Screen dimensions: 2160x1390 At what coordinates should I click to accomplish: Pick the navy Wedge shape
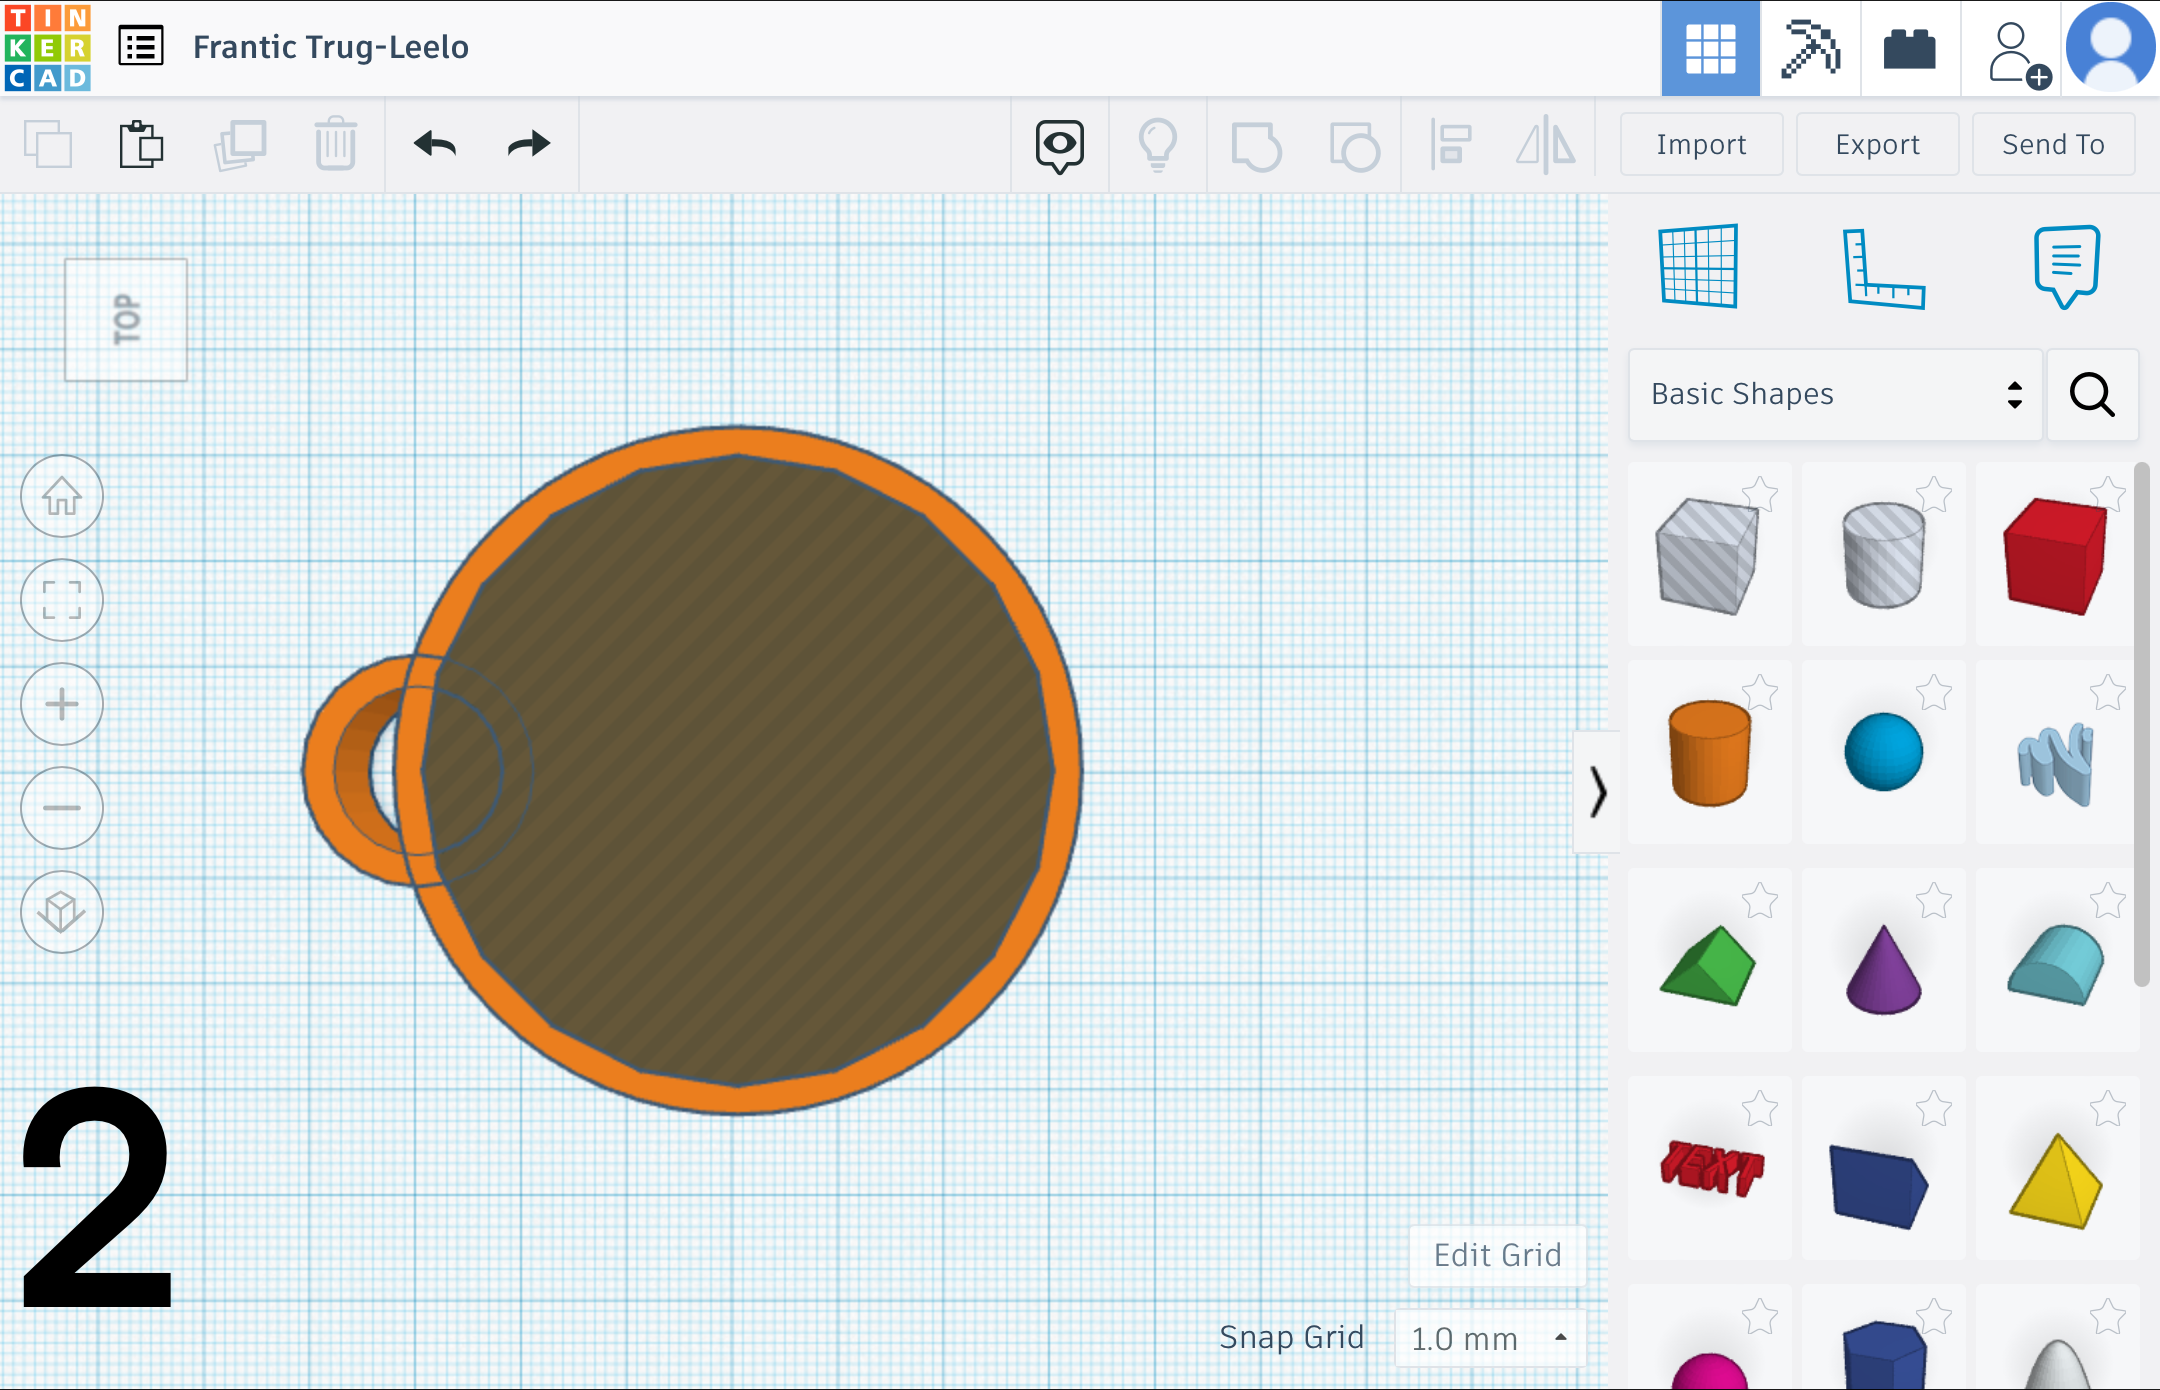(x=1880, y=1186)
